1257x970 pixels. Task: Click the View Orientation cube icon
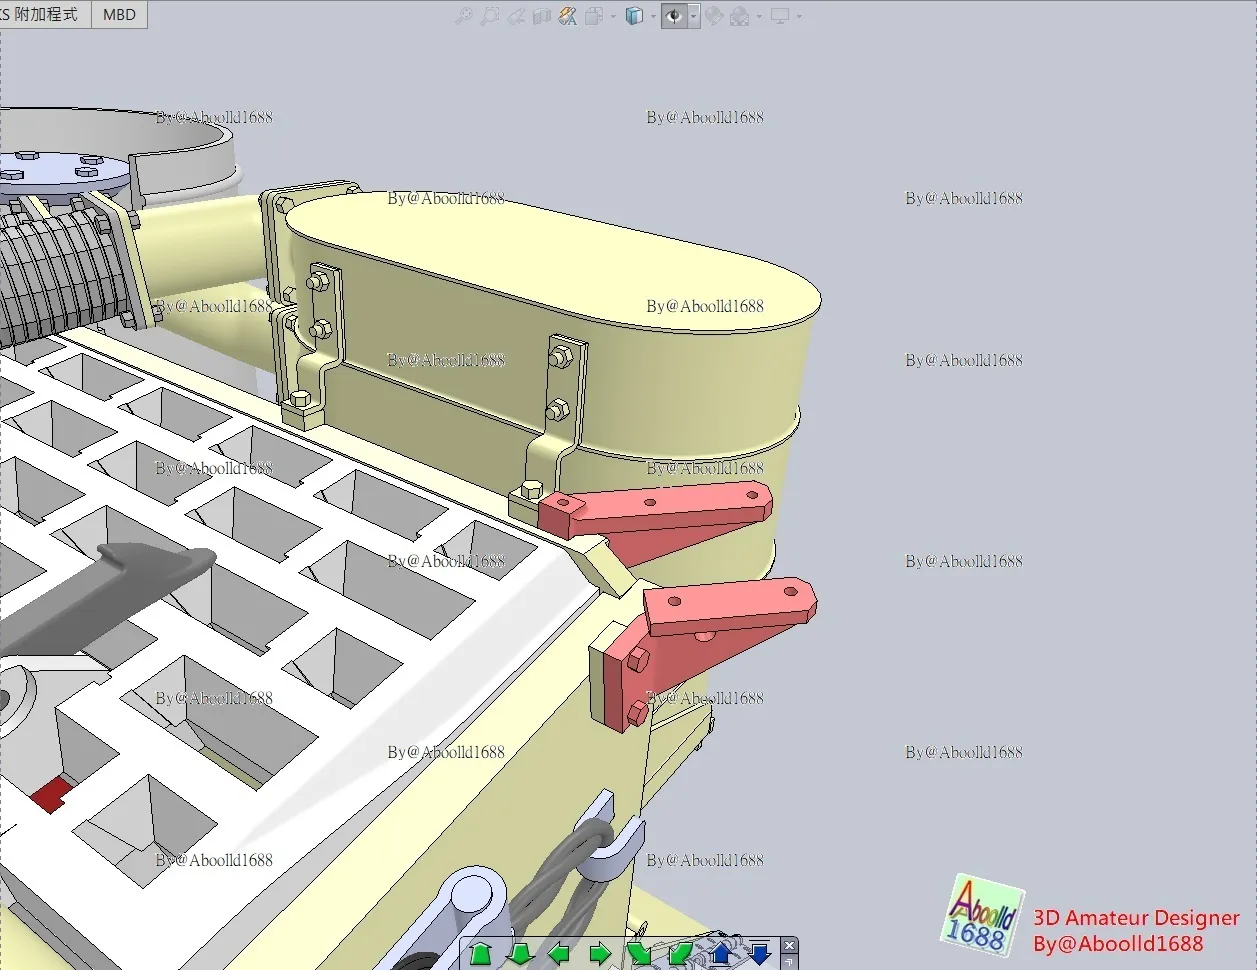pyautogui.click(x=594, y=16)
